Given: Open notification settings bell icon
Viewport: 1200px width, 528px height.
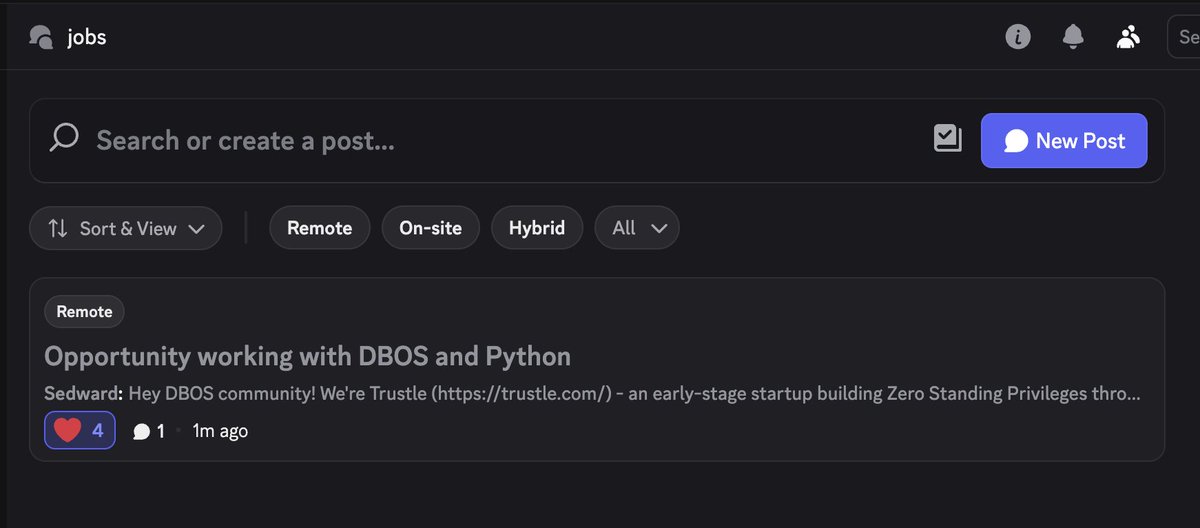Looking at the screenshot, I should point(1073,38).
